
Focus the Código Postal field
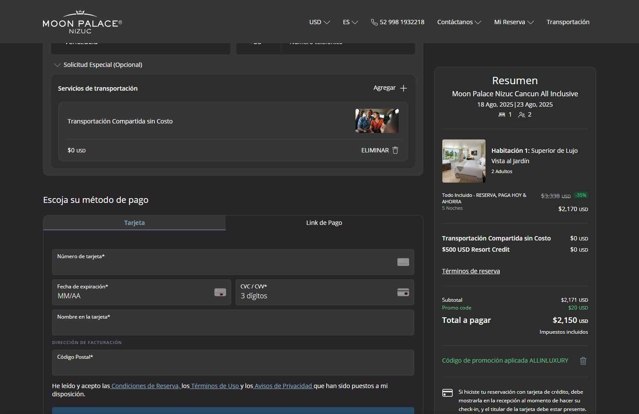pyautogui.click(x=233, y=362)
